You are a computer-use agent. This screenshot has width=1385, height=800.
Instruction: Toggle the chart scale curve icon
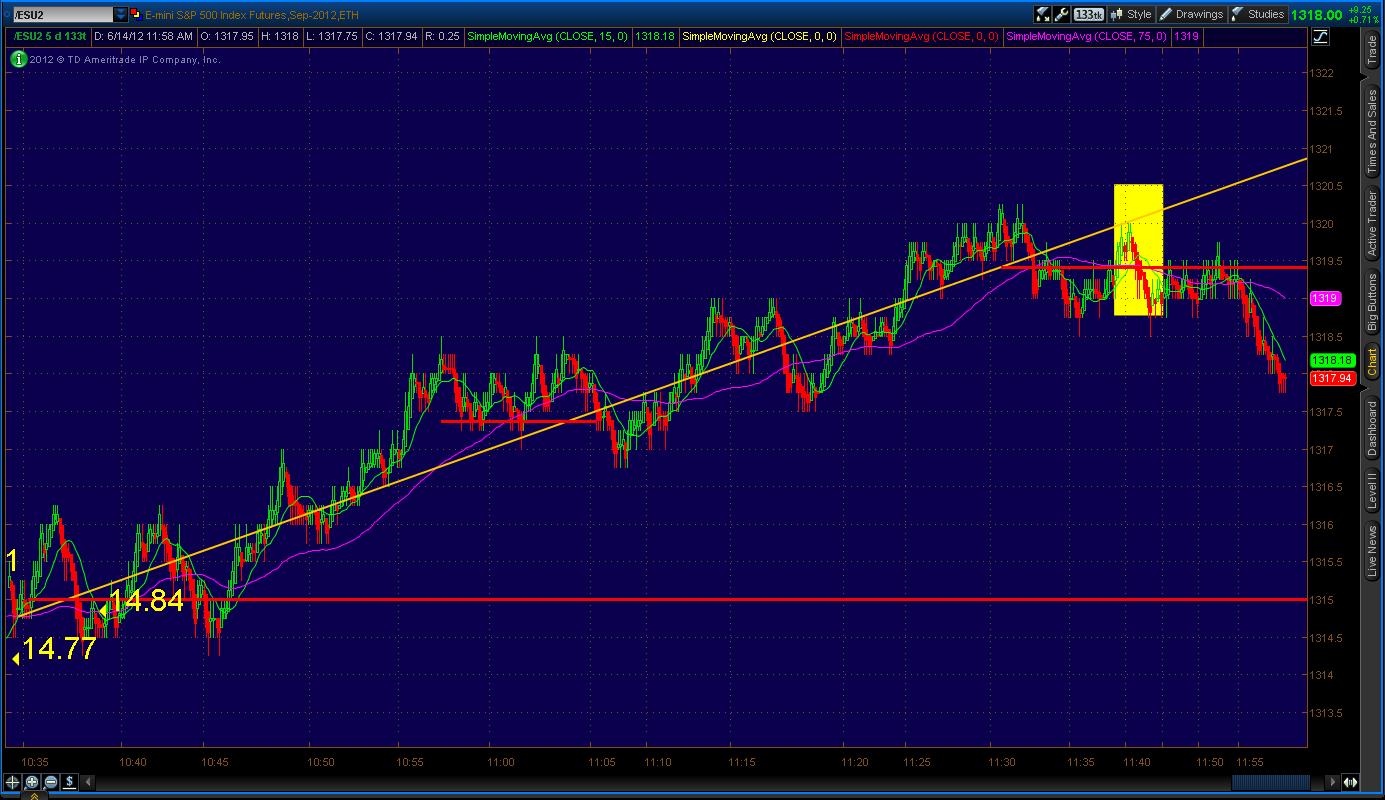(1319, 37)
